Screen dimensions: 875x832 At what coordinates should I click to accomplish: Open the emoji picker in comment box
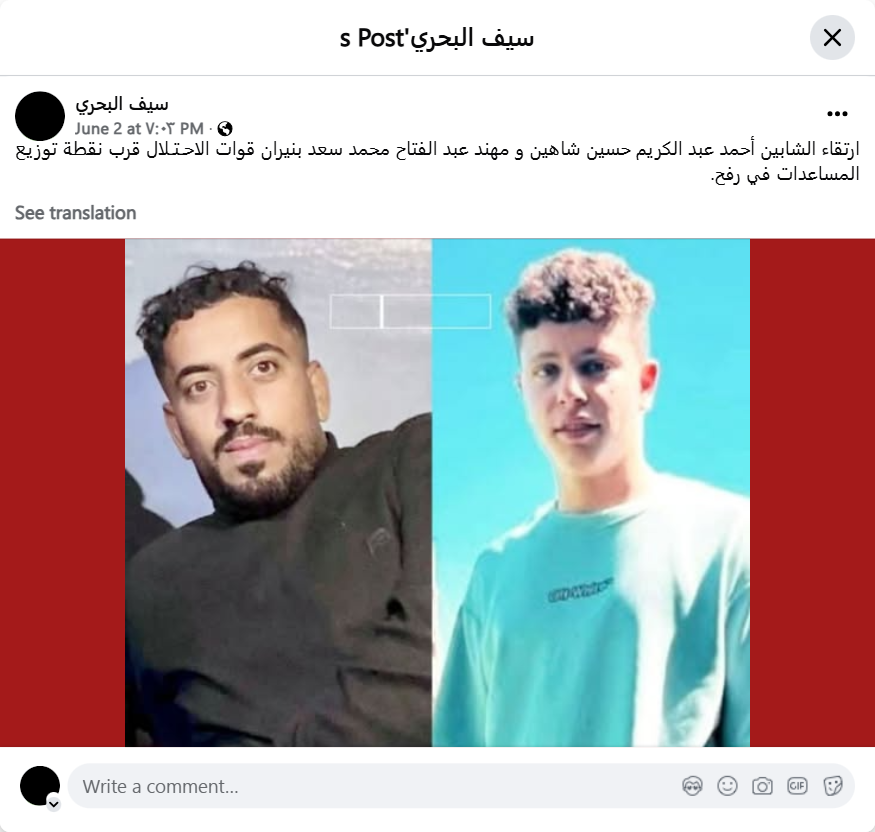(727, 786)
